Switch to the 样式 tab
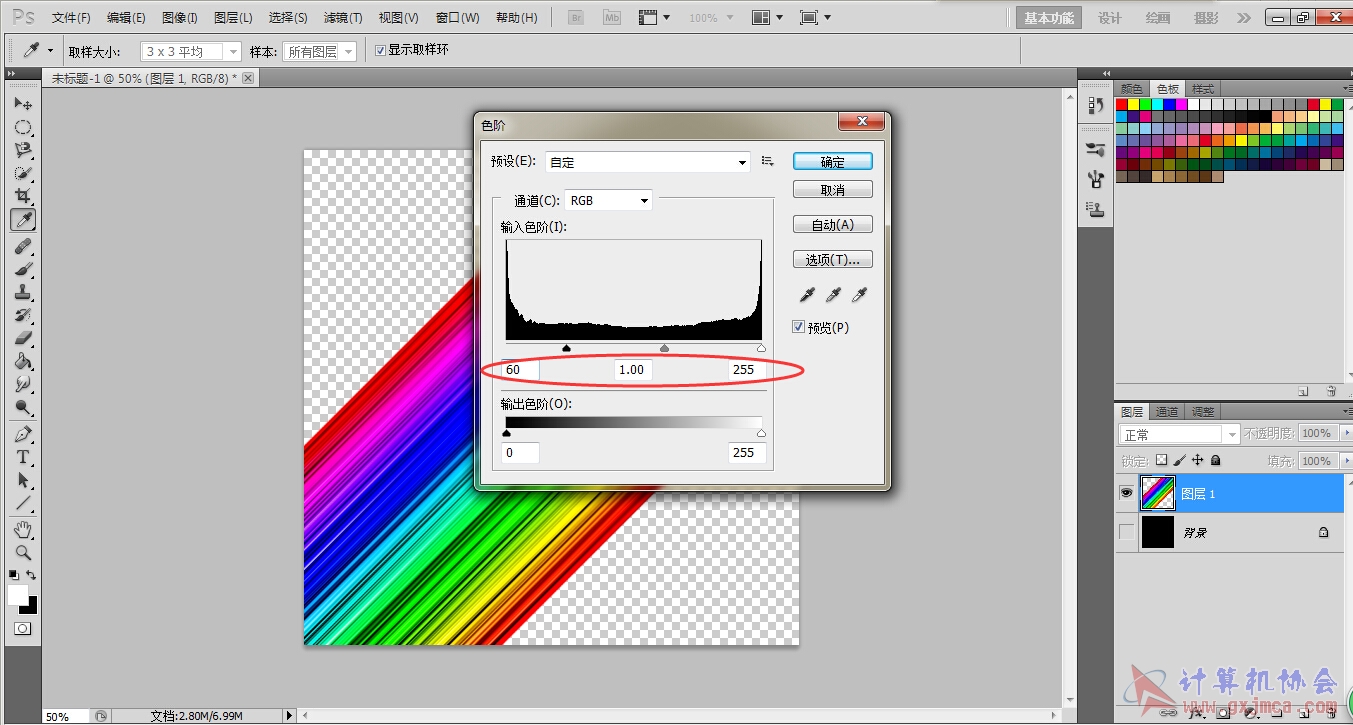This screenshot has height=725, width=1353. coord(1203,89)
